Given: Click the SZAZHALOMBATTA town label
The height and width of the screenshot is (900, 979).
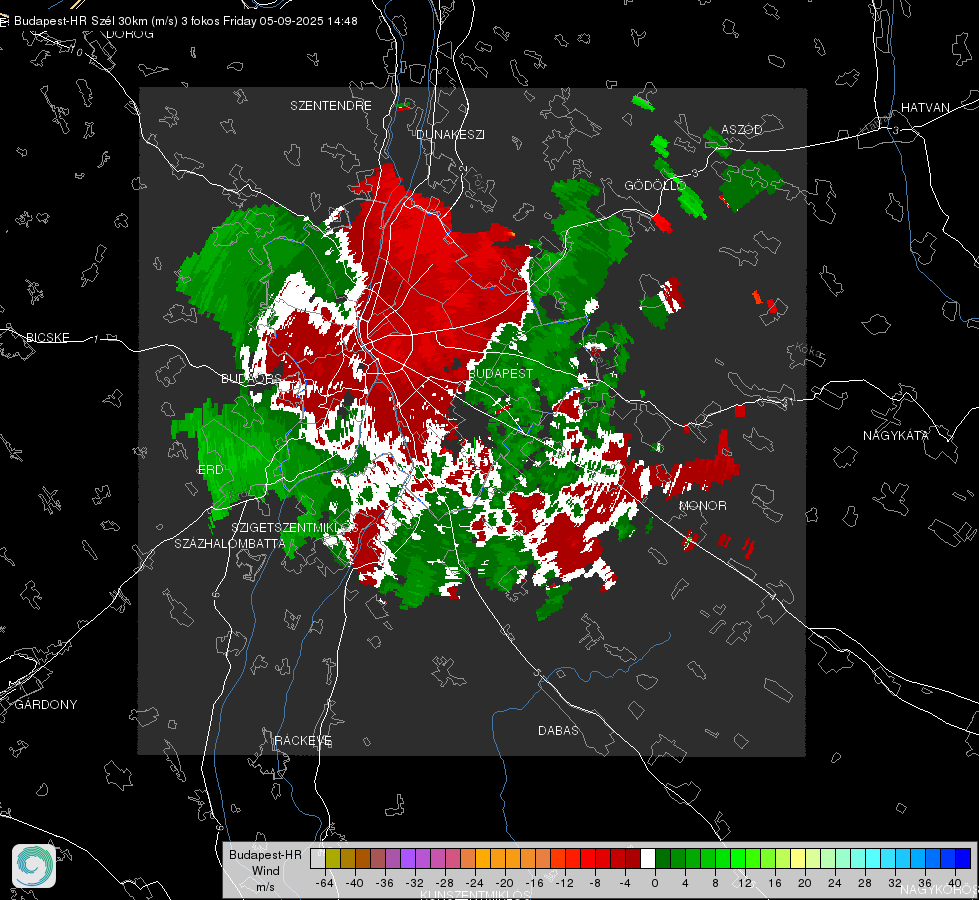Looking at the screenshot, I should (x=230, y=543).
